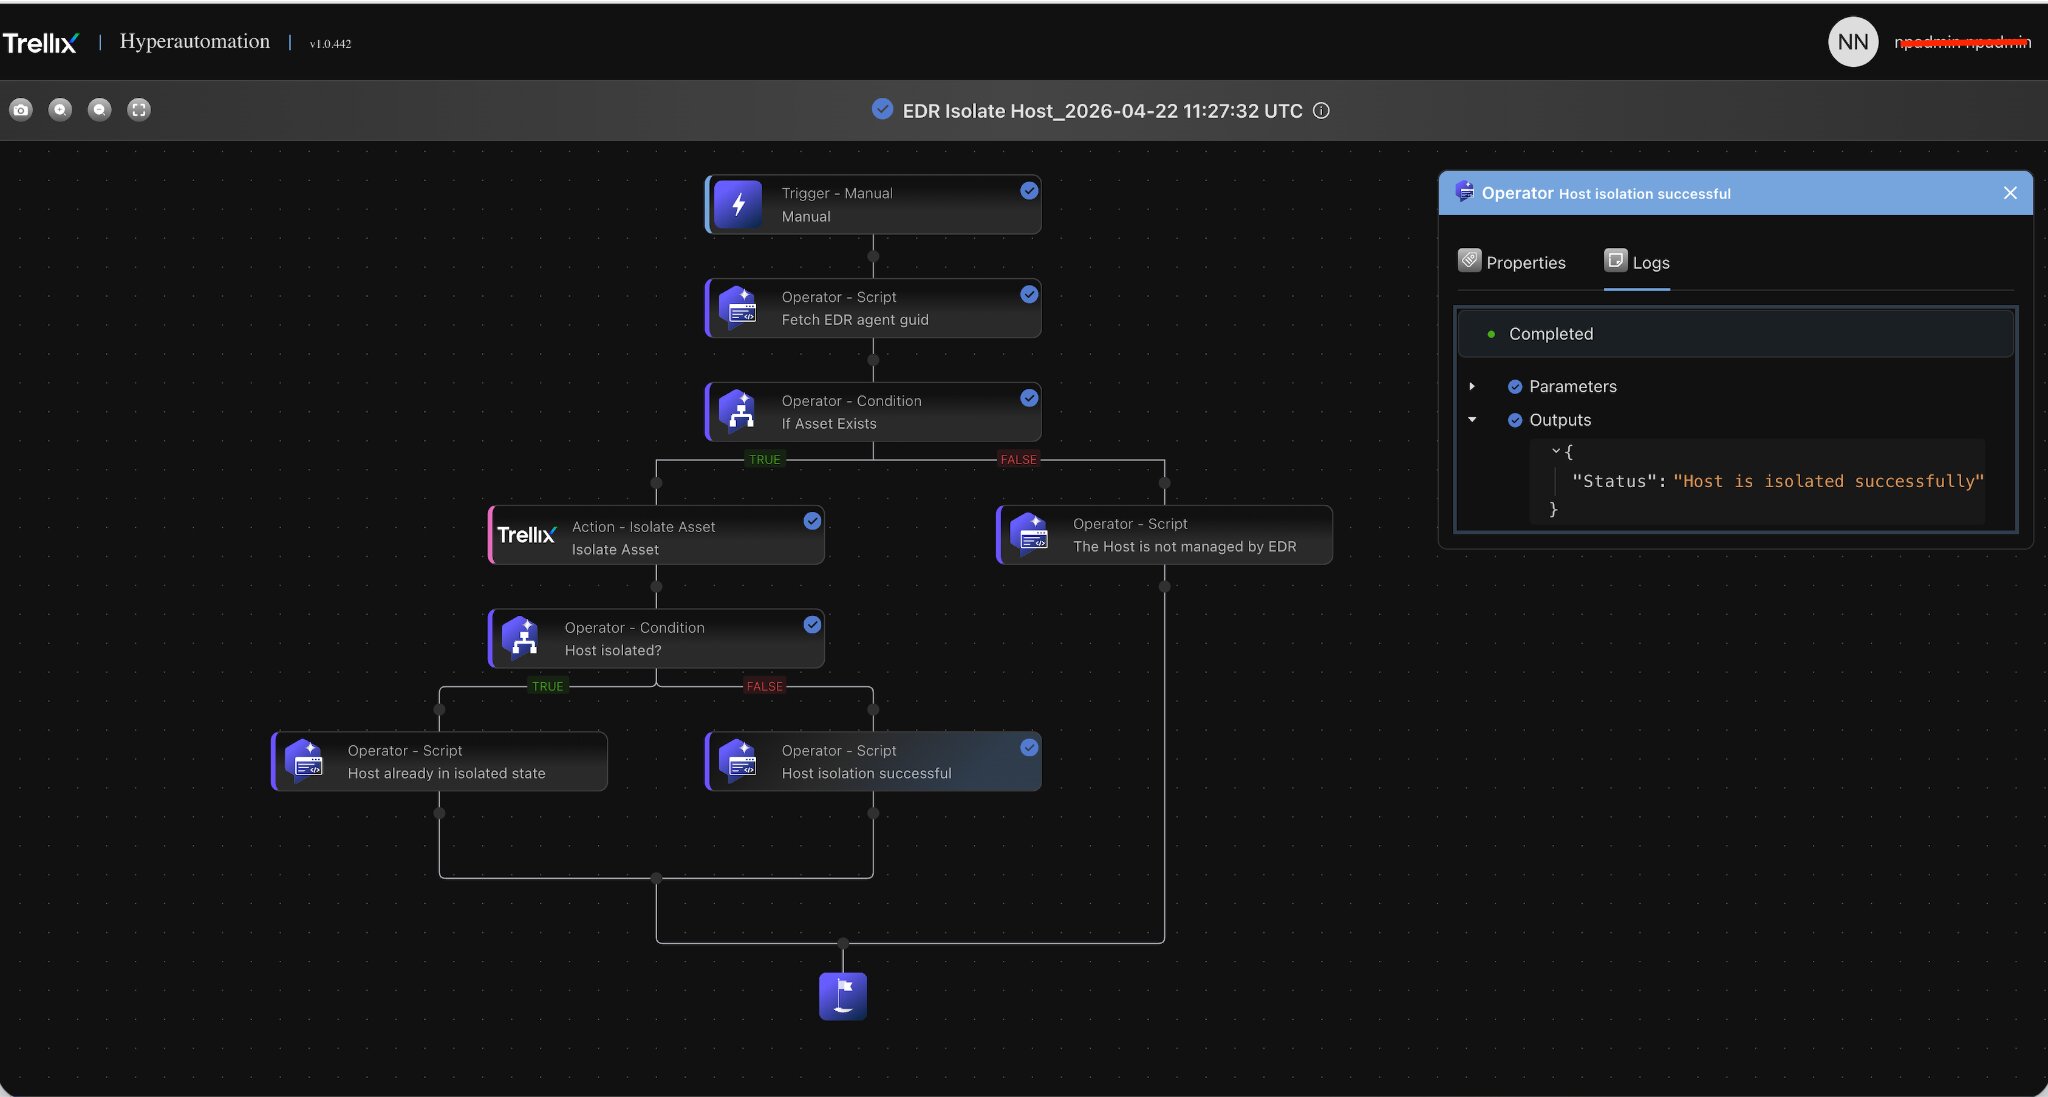Screen dimensions: 2048x1097
Task: Select the If Asset Exists condition icon
Action: point(738,411)
